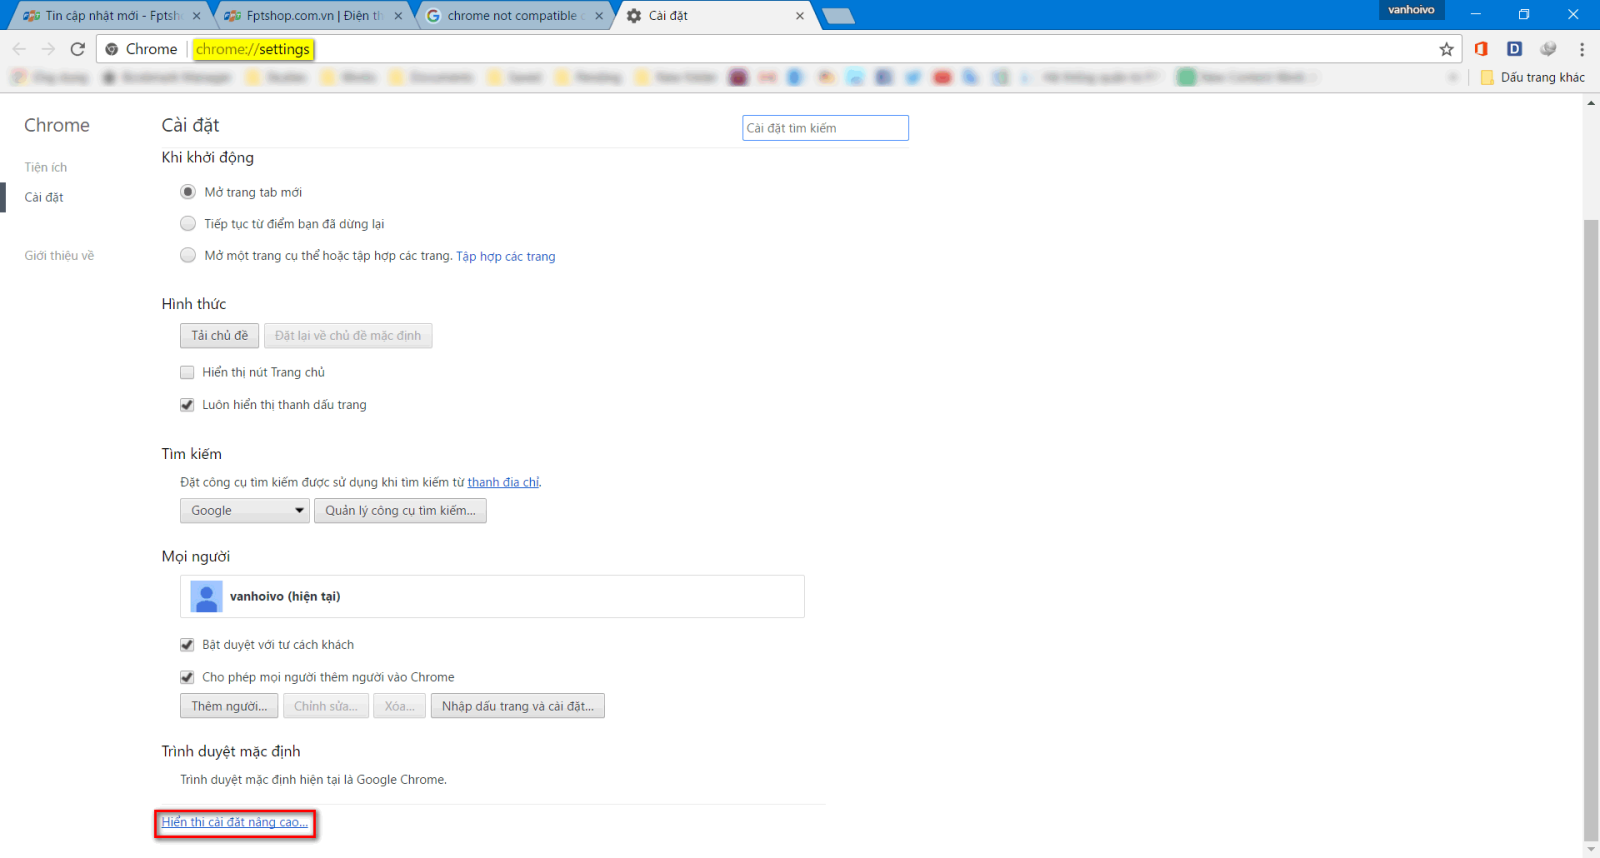The width and height of the screenshot is (1600, 858).
Task: Click the blue D extension icon
Action: pos(1514,49)
